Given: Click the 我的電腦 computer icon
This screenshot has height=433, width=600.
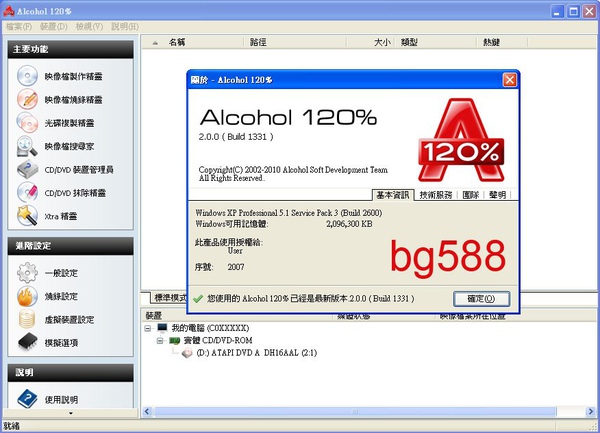Looking at the screenshot, I should tap(162, 328).
